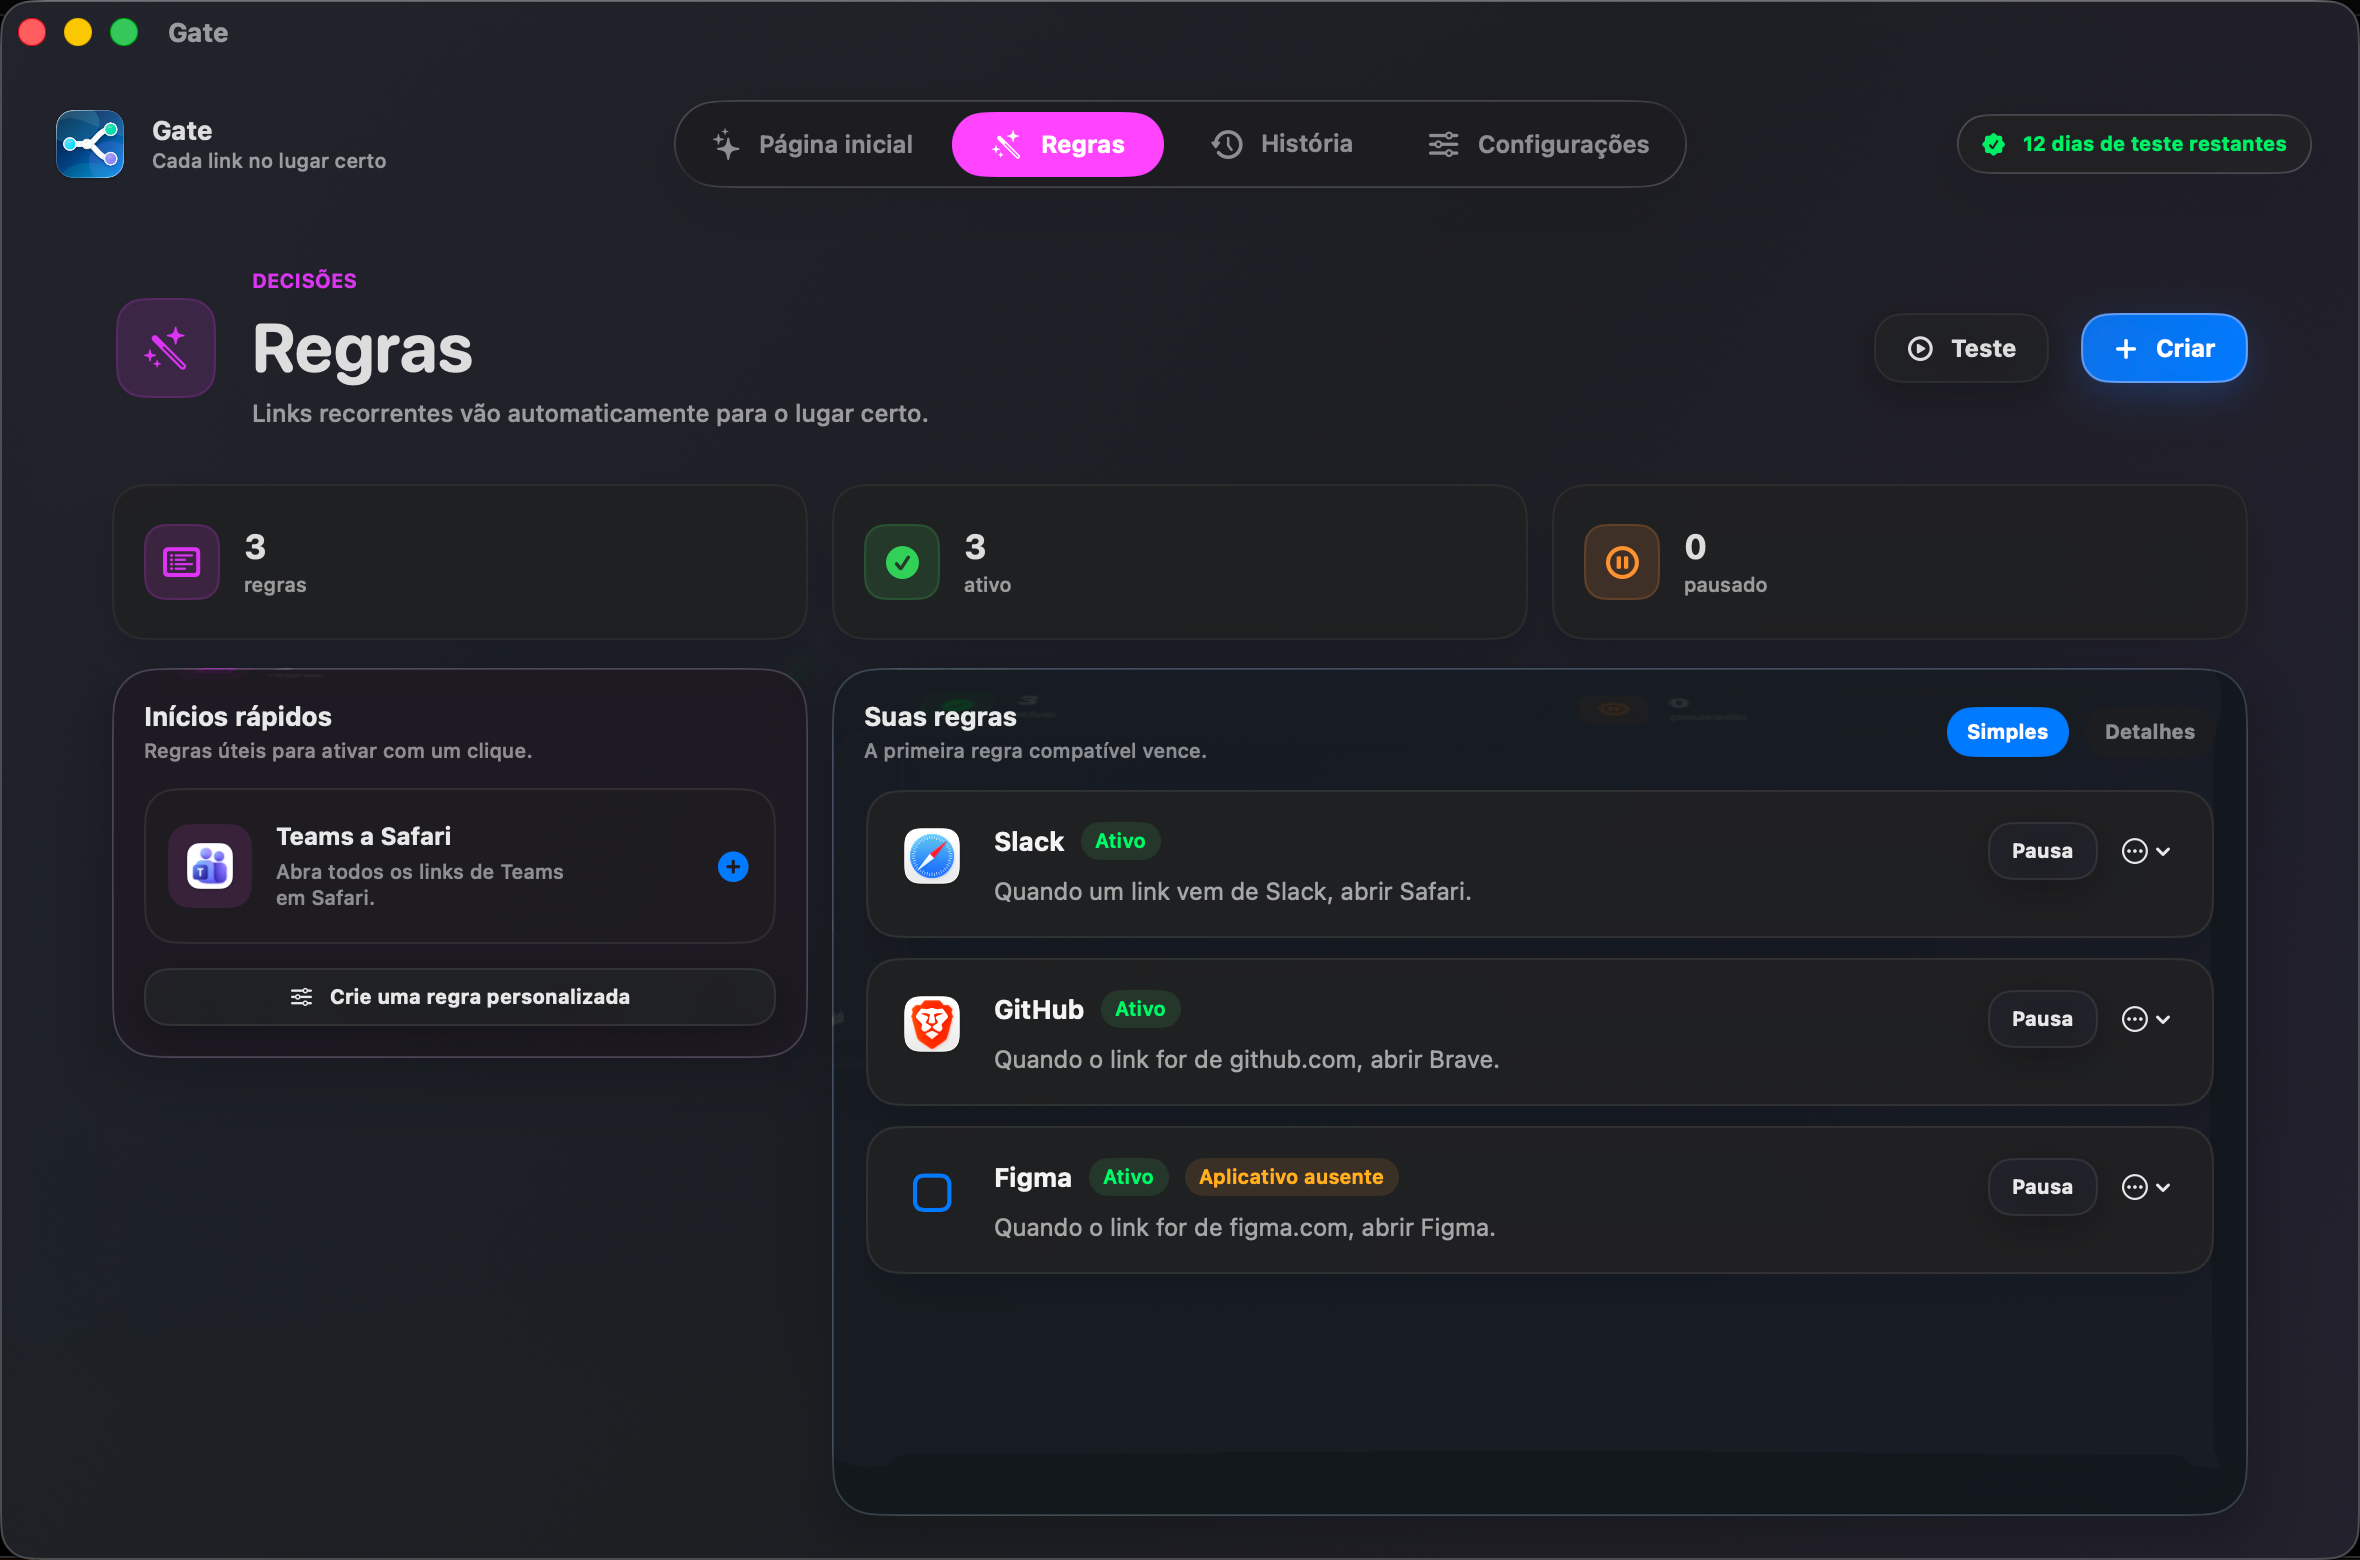Screen dimensions: 2360x1560
Task: Click the orange pause pausado icon
Action: point(1622,562)
